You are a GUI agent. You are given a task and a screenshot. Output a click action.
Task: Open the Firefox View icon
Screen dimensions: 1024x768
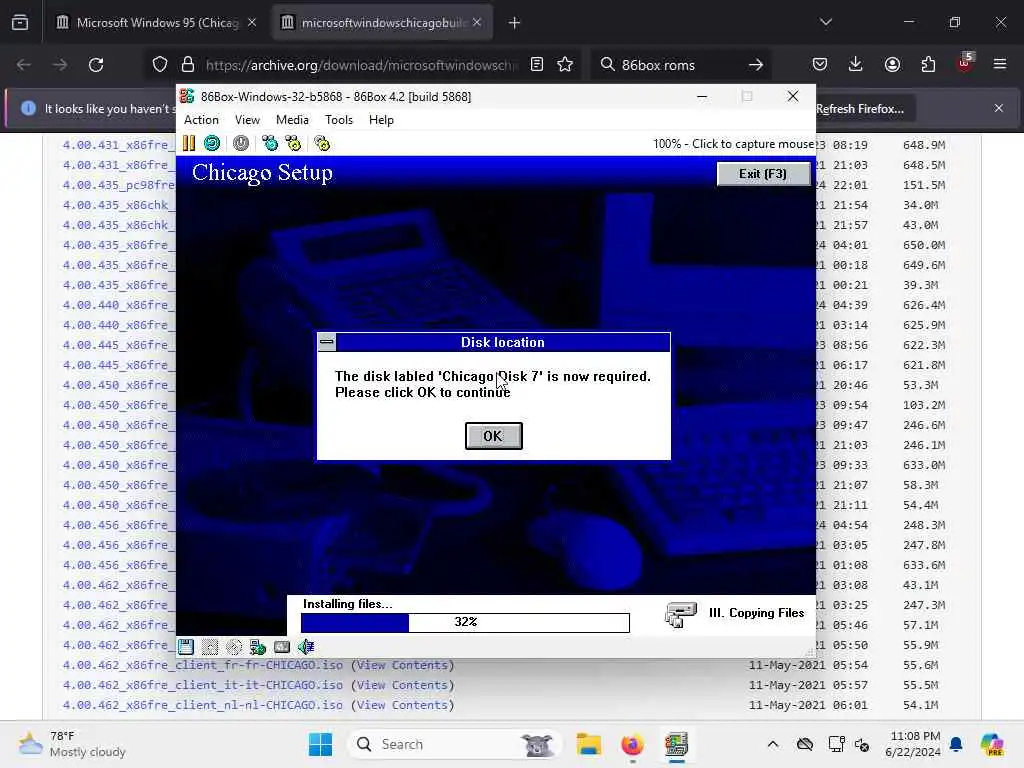coord(20,23)
